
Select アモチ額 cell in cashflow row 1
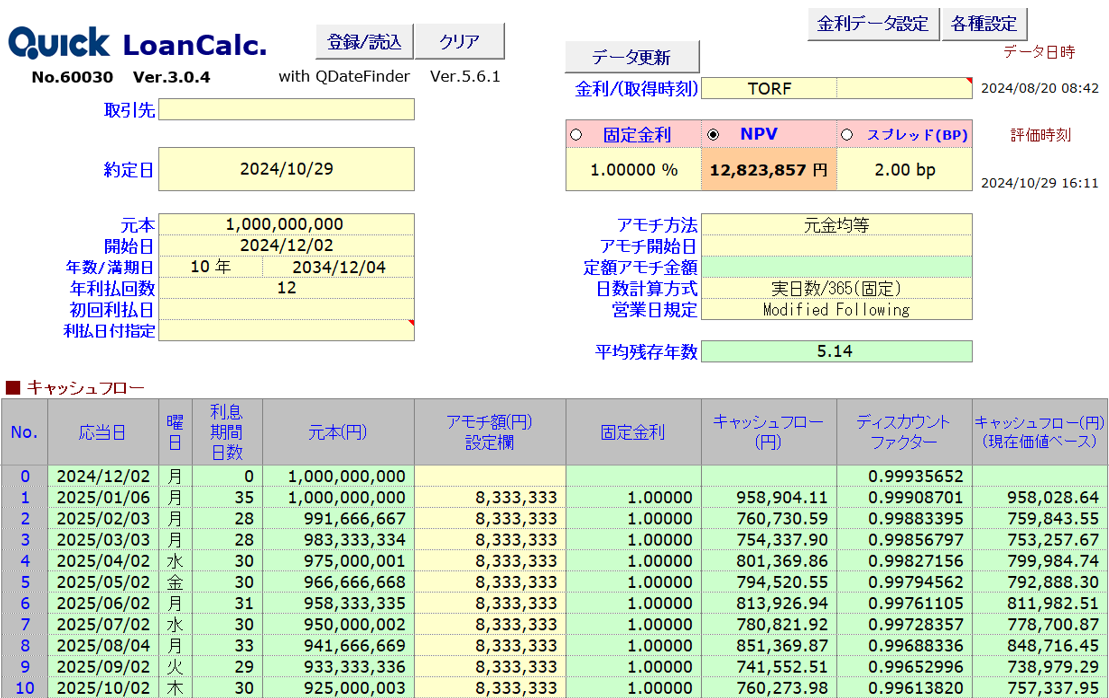[490, 497]
